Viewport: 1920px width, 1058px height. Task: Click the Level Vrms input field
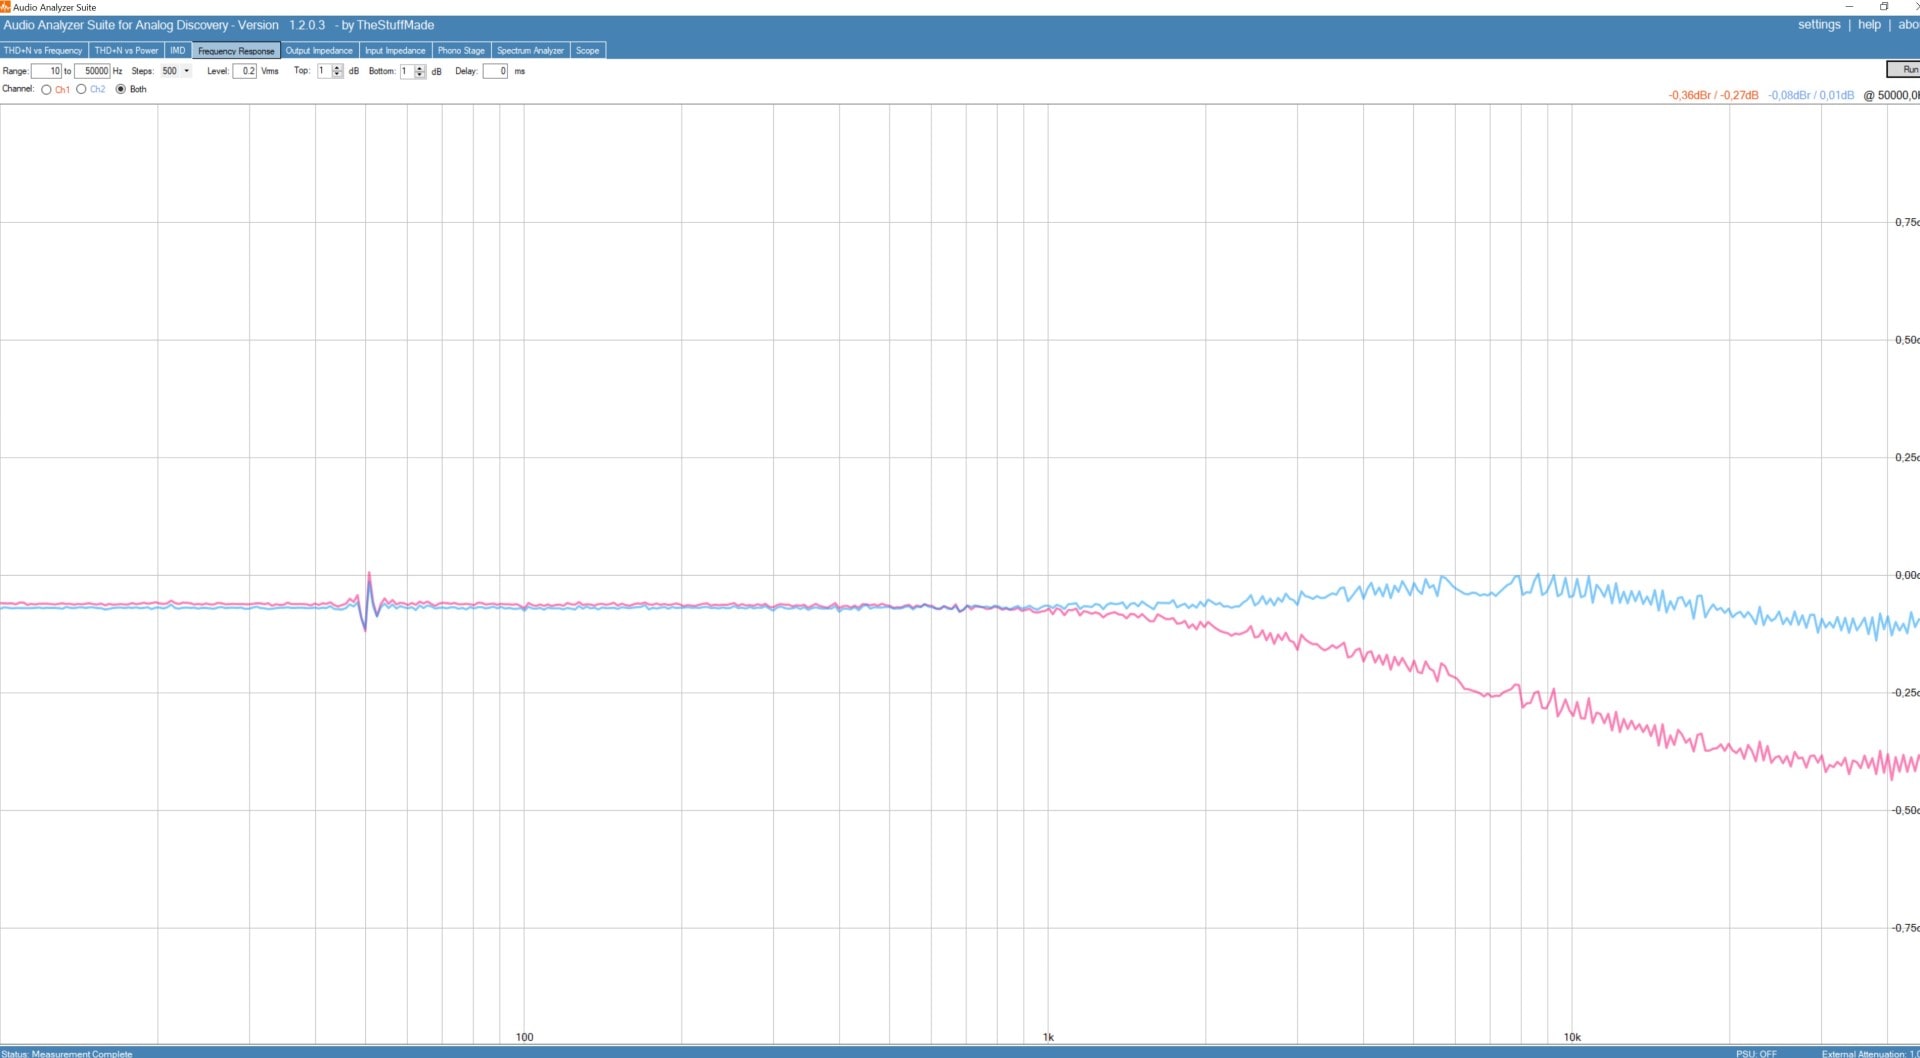coord(245,71)
